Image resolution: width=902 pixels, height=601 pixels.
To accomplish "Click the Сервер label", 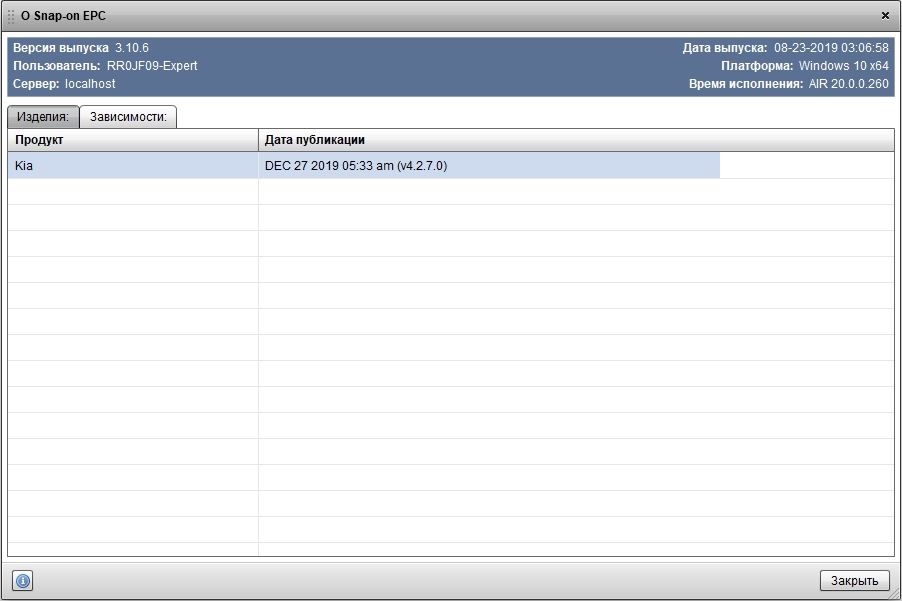I will (x=36, y=83).
